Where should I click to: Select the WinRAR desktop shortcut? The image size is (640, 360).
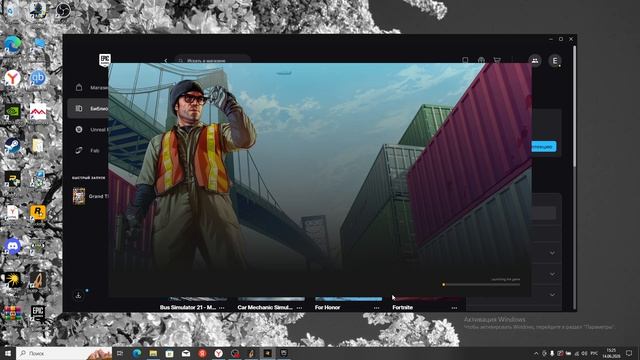(13, 313)
